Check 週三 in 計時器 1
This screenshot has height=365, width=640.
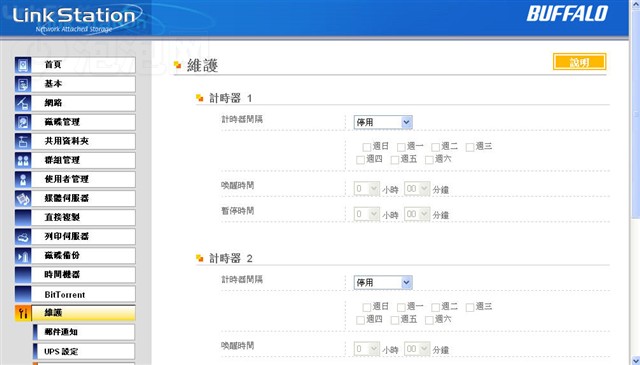point(470,147)
